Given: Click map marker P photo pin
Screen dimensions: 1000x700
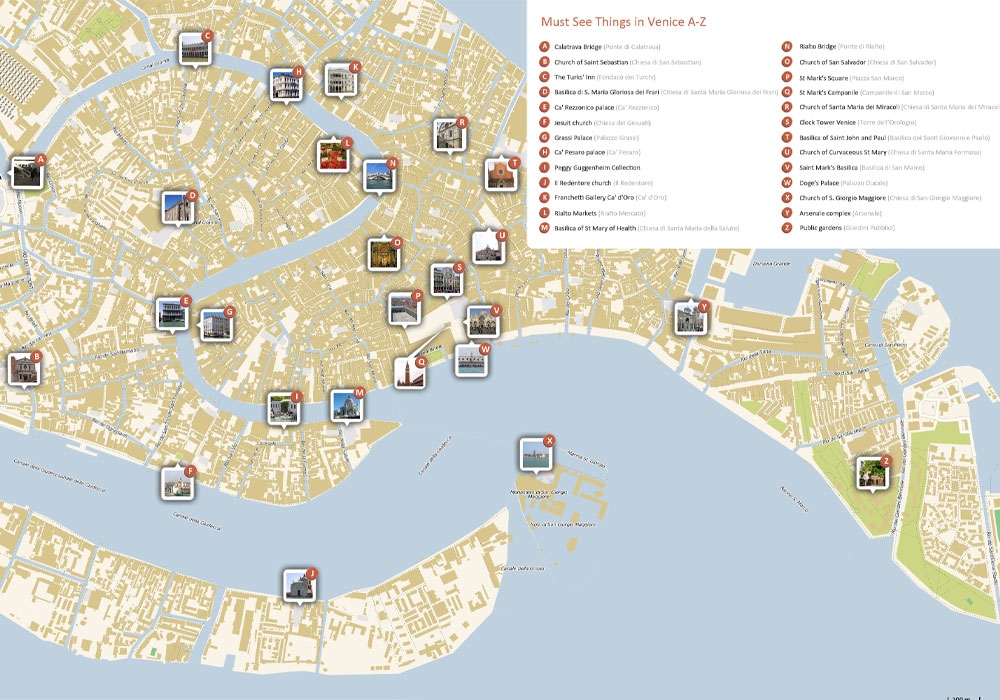Looking at the screenshot, I should 405,309.
